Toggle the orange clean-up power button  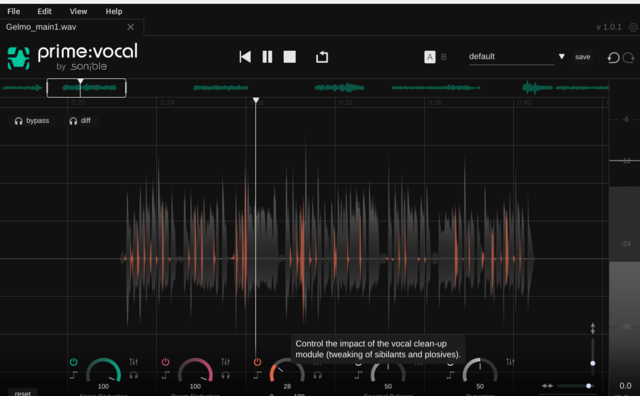257,362
